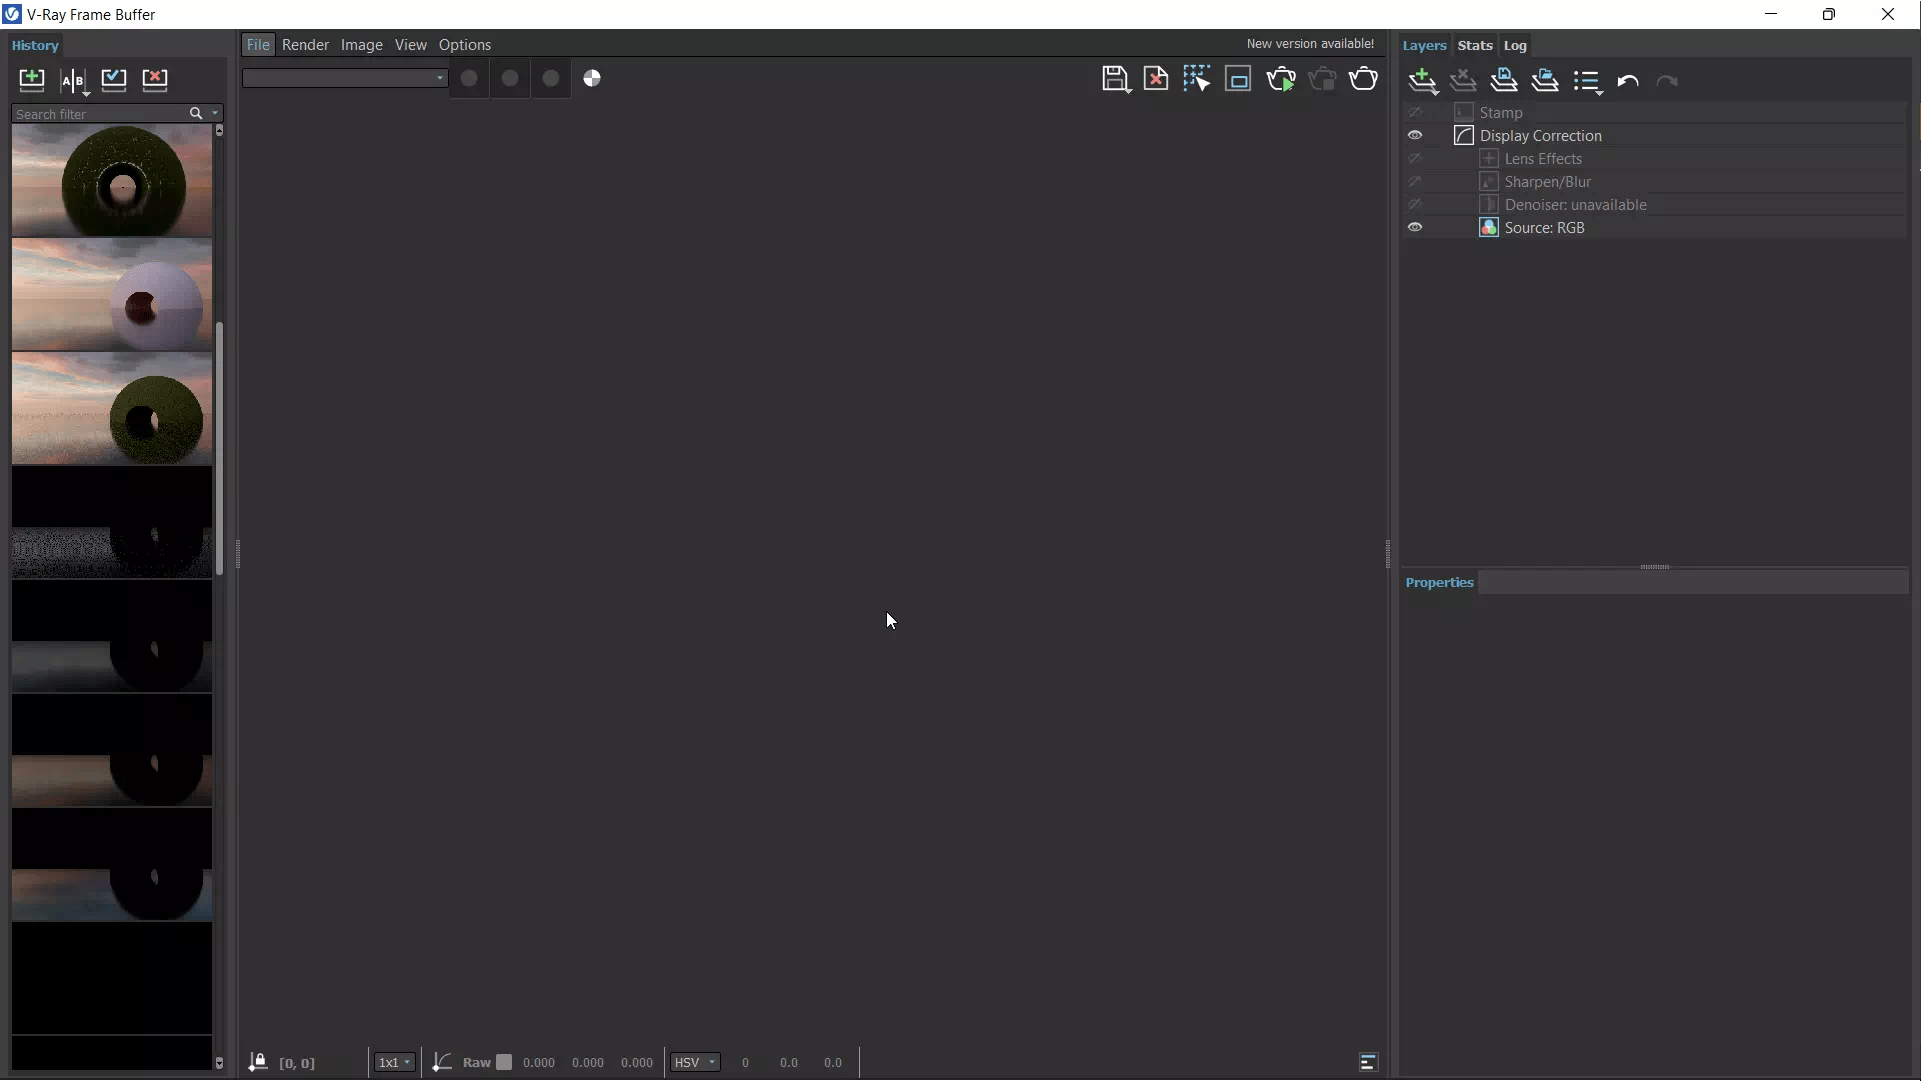Click the alpha checkerboard swatch
The width and height of the screenshot is (1921, 1081).
click(591, 78)
